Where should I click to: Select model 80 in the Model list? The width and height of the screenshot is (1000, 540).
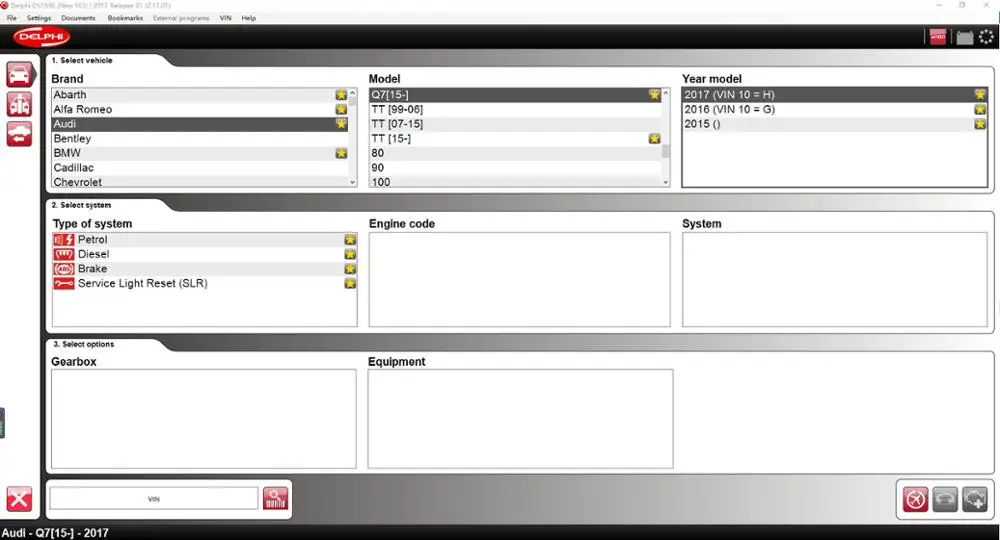point(515,153)
